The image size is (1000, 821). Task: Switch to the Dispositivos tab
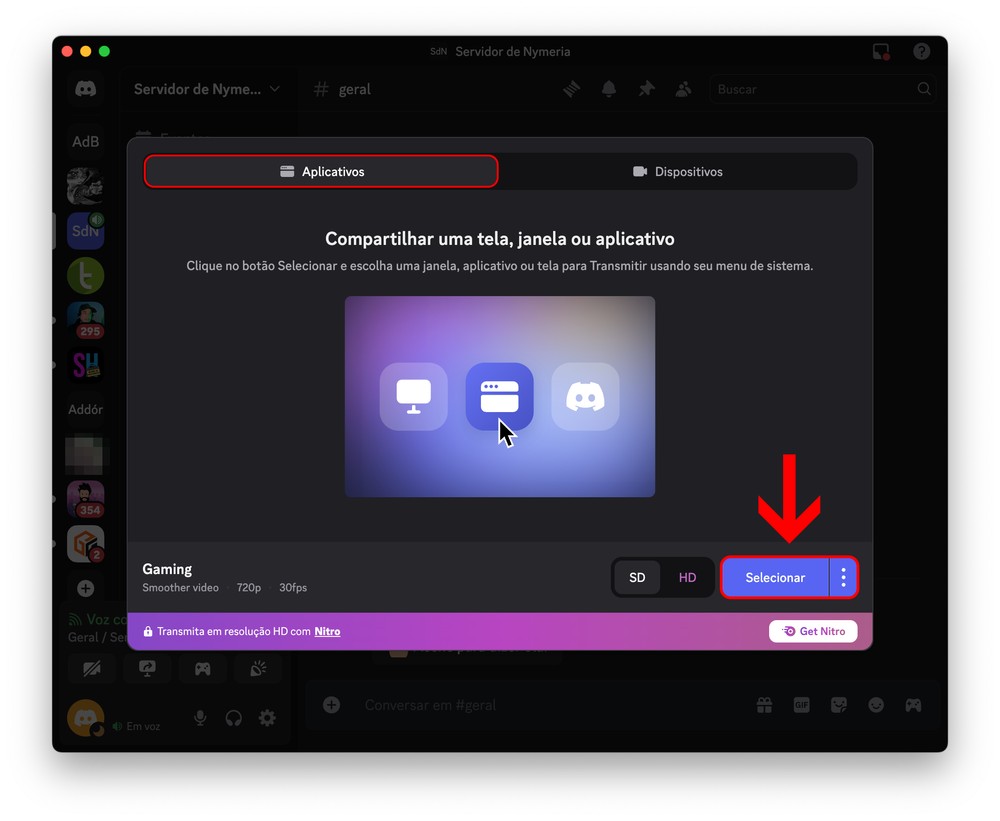click(677, 172)
